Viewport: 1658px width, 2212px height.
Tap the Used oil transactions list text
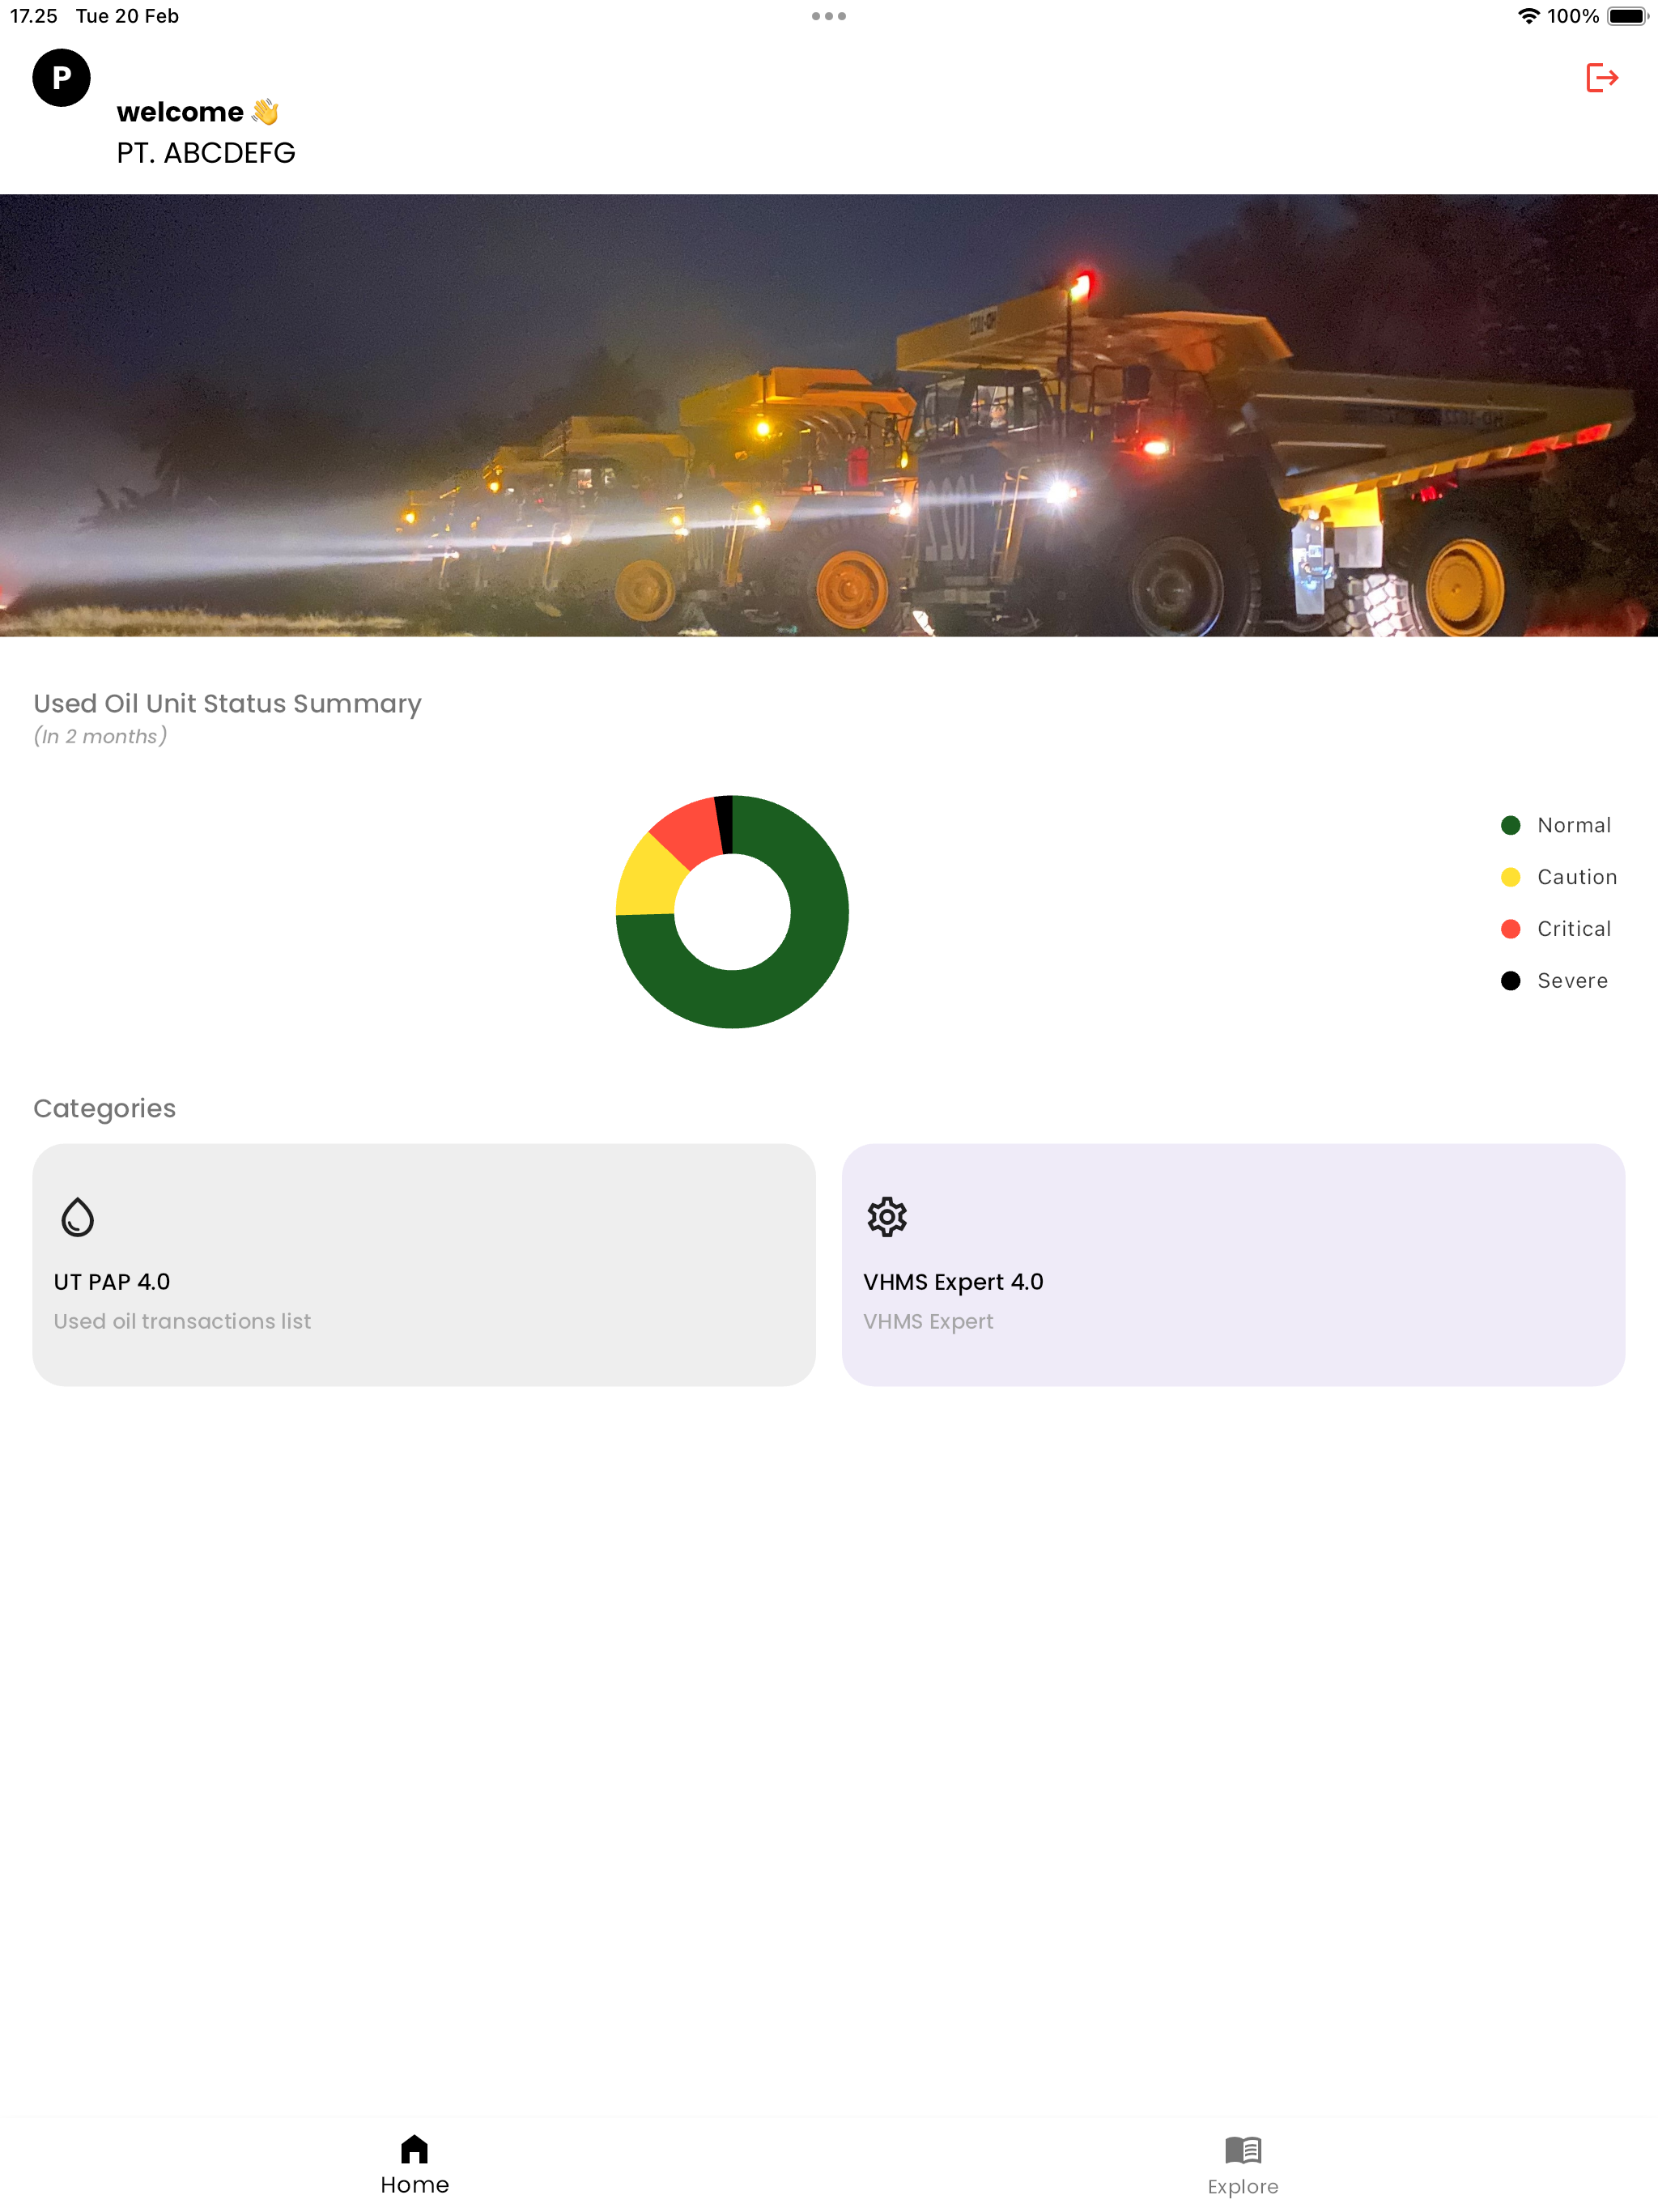point(182,1322)
